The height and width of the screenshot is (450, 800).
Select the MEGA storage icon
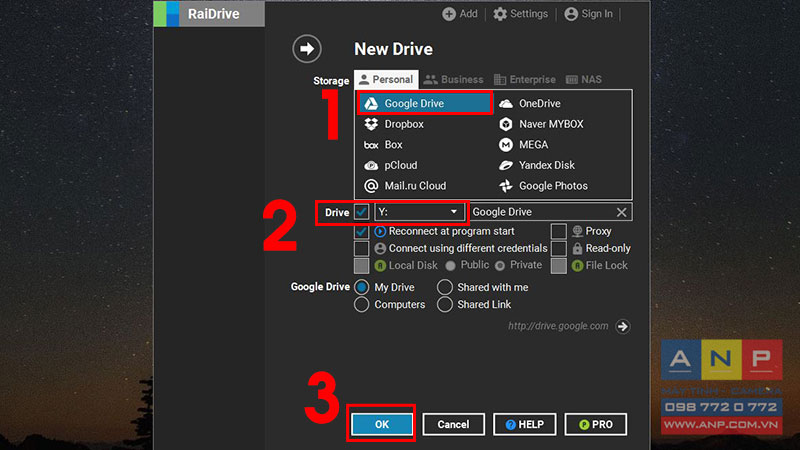506,145
